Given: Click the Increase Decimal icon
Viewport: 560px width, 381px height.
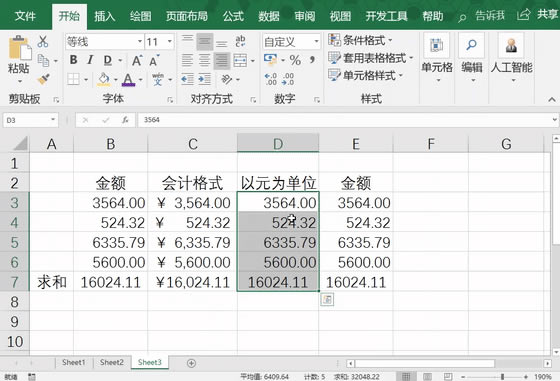Looking at the screenshot, I should point(271,79).
